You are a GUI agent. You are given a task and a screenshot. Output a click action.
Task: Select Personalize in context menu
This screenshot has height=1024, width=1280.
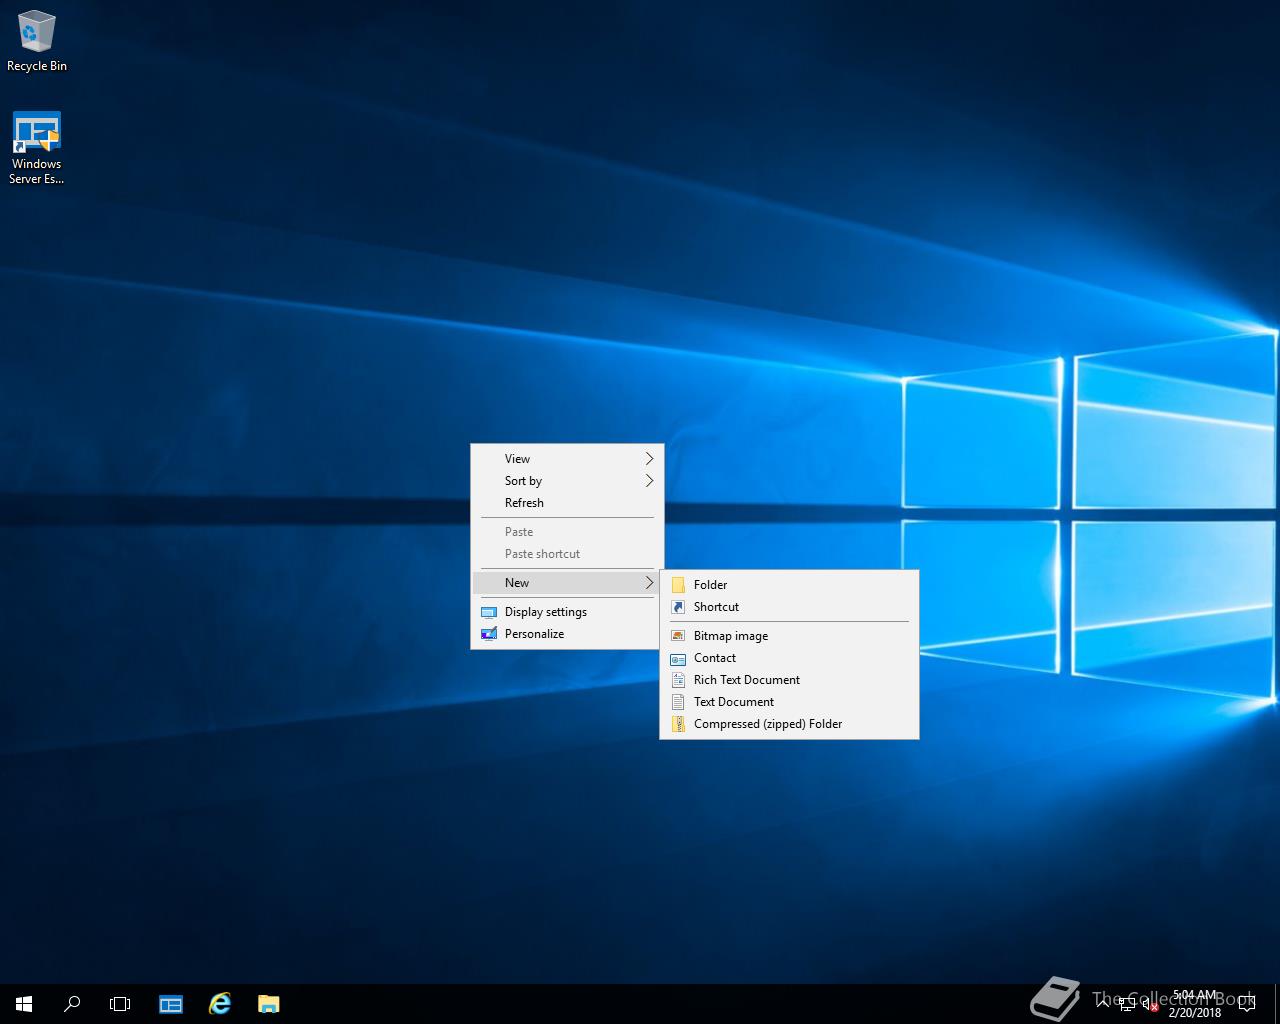click(534, 634)
